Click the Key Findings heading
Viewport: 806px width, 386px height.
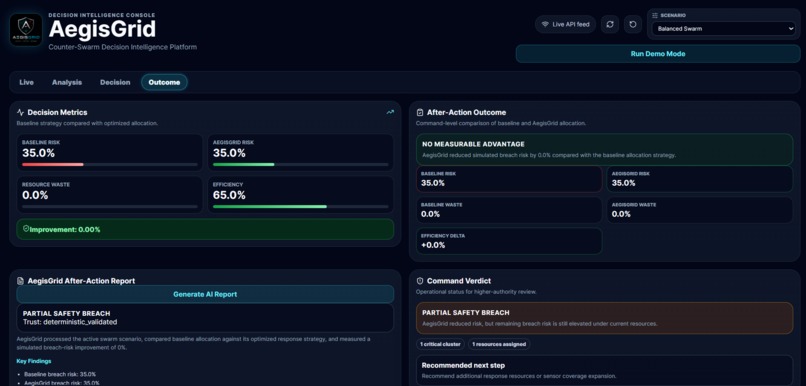(x=34, y=361)
